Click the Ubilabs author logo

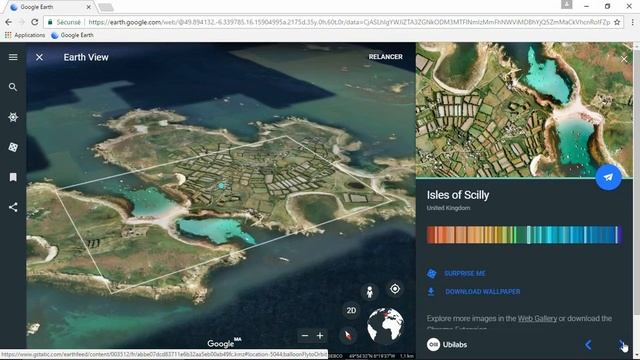433,344
